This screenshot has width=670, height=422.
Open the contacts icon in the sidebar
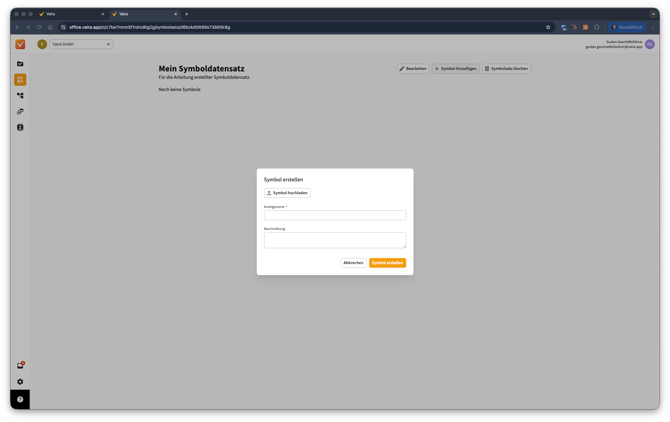click(20, 128)
